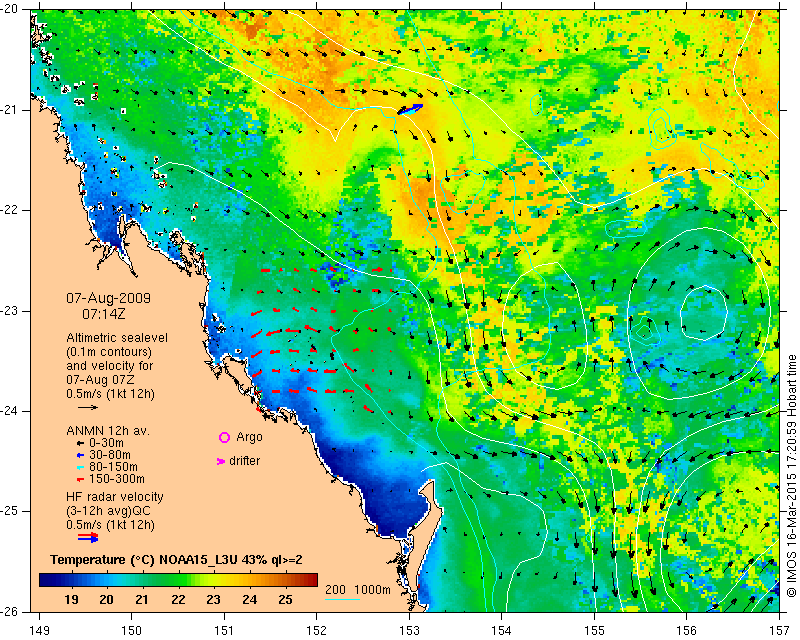Image resolution: width=800 pixels, height=640 pixels.
Task: Click the colorbar tick label '25'
Action: pyautogui.click(x=285, y=600)
